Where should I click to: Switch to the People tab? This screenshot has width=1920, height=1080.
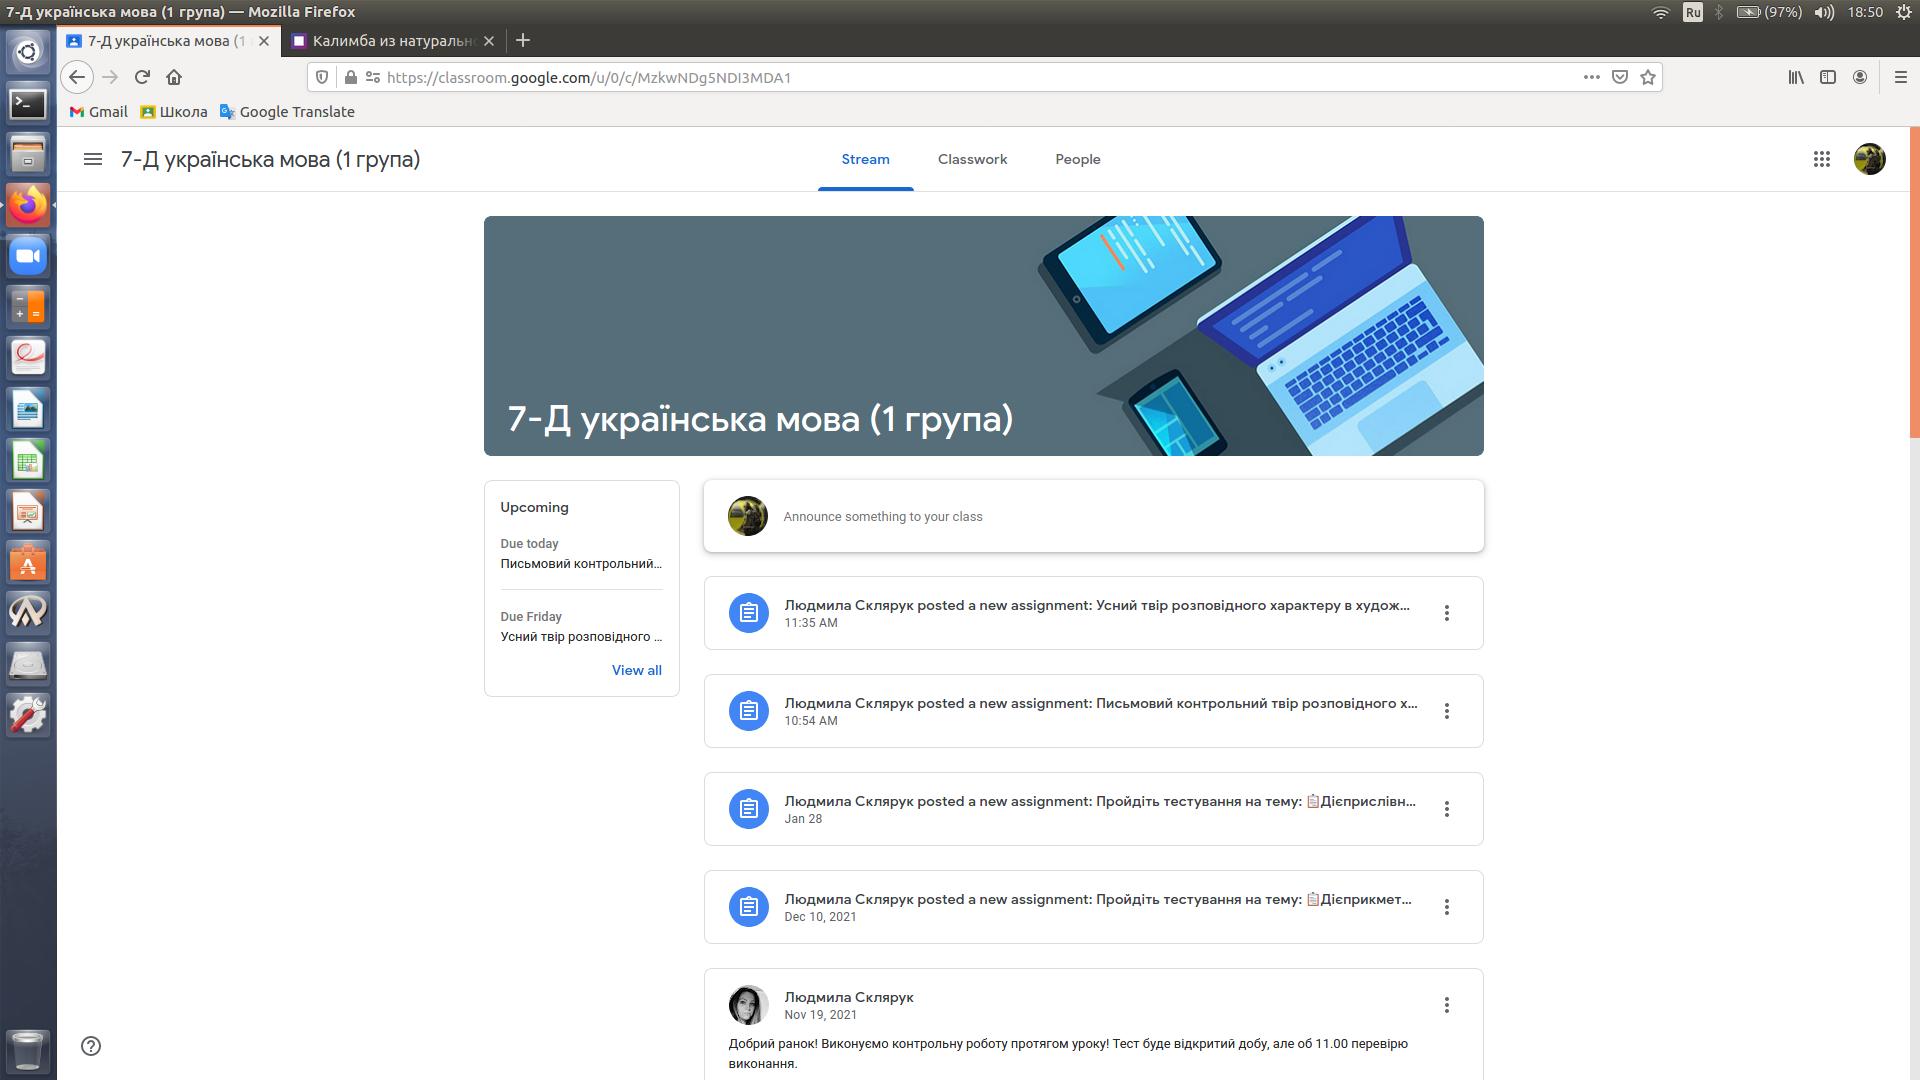[x=1077, y=159]
